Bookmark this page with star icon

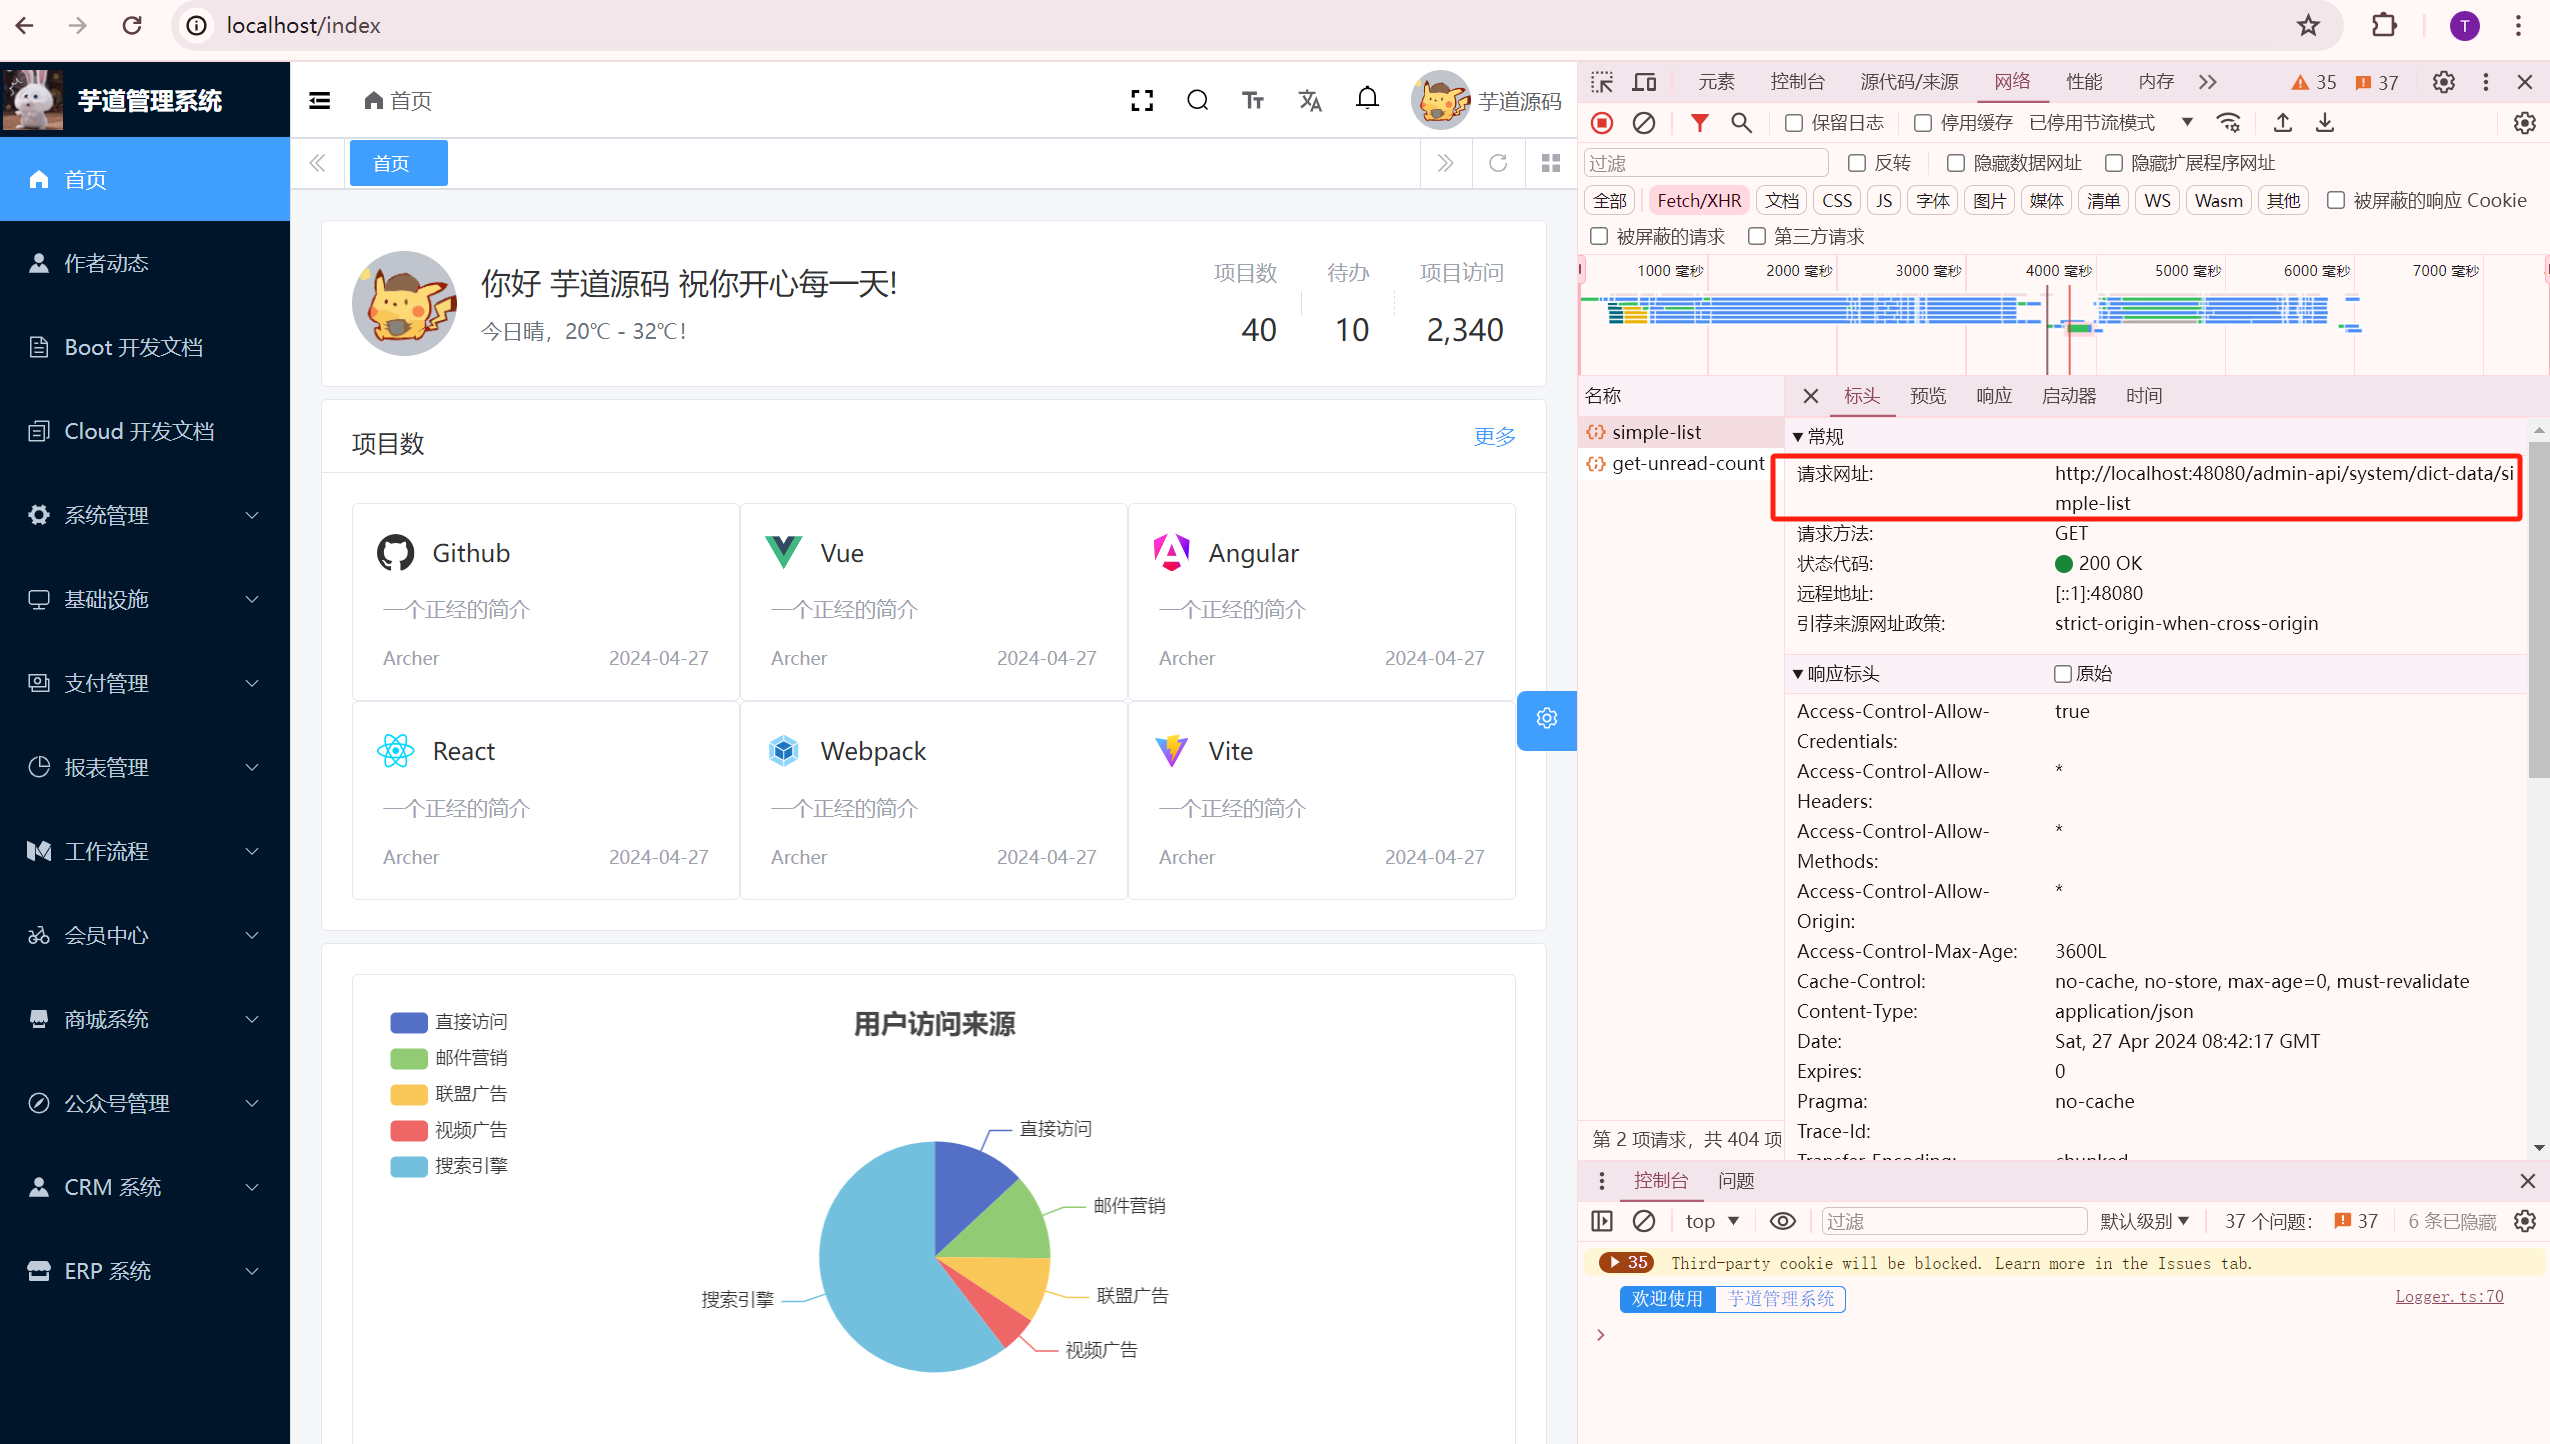click(2309, 25)
